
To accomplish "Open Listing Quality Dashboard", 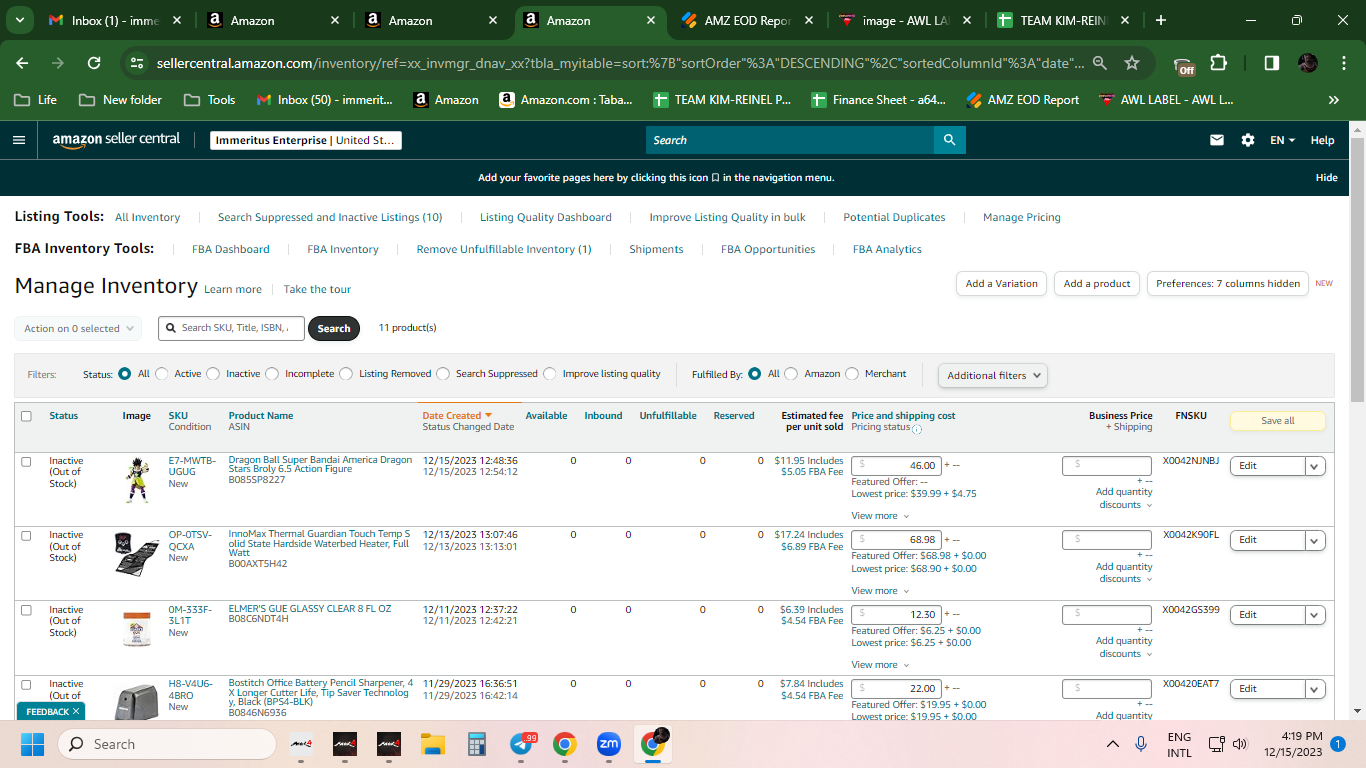I will pyautogui.click(x=546, y=217).
